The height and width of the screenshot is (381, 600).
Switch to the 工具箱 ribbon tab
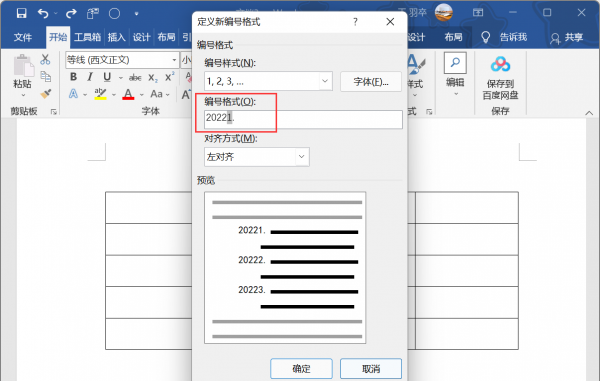pos(87,37)
